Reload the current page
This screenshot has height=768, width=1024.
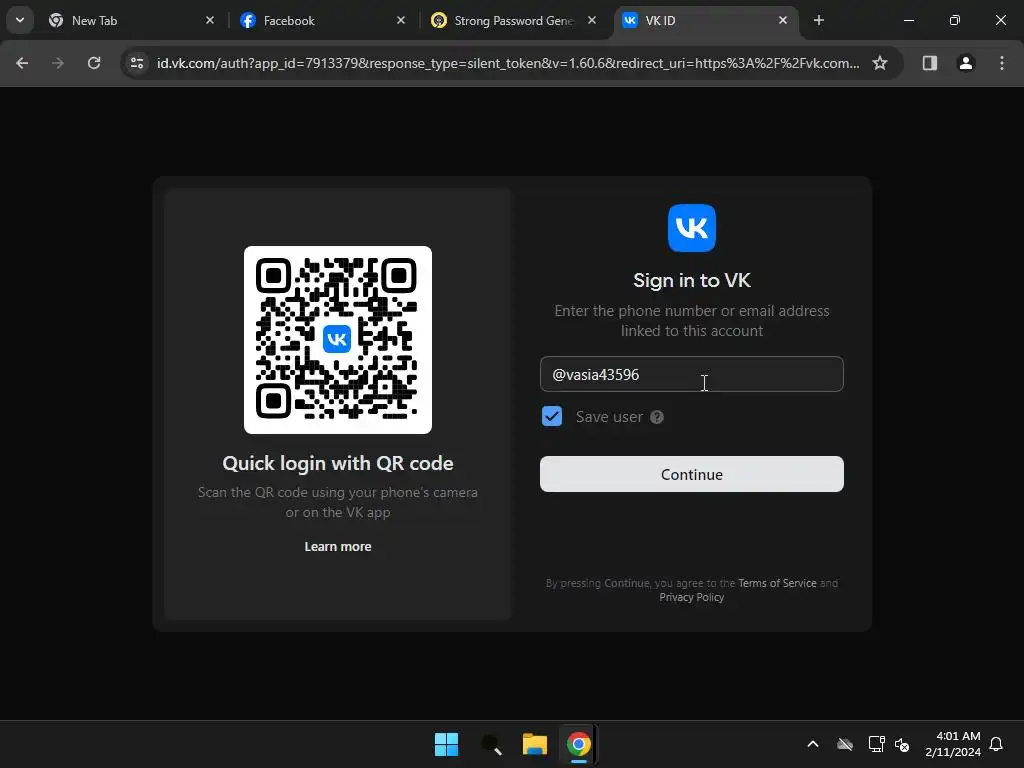[x=94, y=63]
